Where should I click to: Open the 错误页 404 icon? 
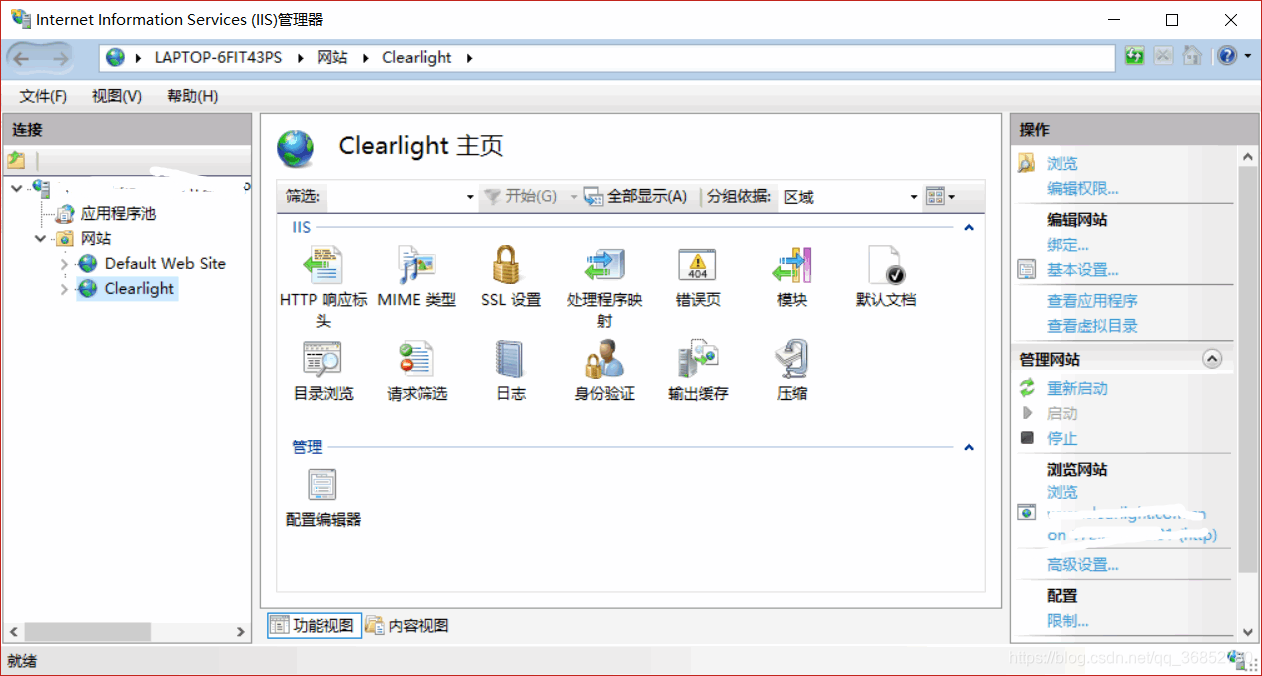698,266
